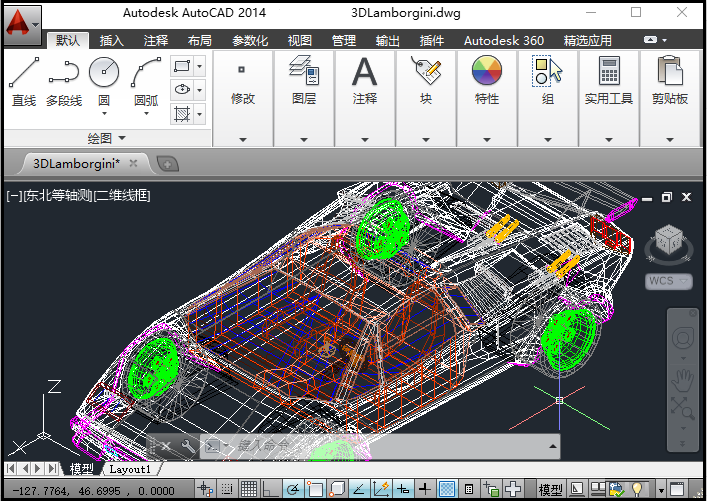The image size is (707, 501).
Task: Switch to the 精选应用 ribbon tab
Action: [588, 41]
